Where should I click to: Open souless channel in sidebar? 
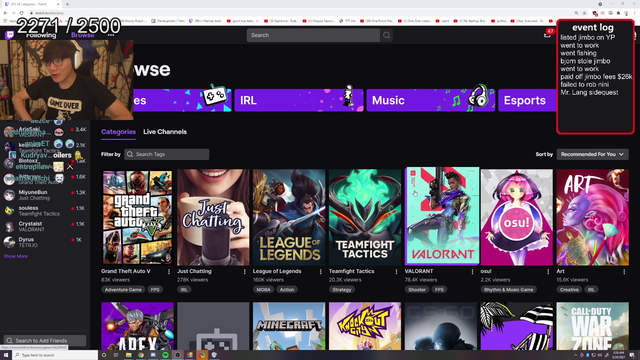tap(45, 211)
